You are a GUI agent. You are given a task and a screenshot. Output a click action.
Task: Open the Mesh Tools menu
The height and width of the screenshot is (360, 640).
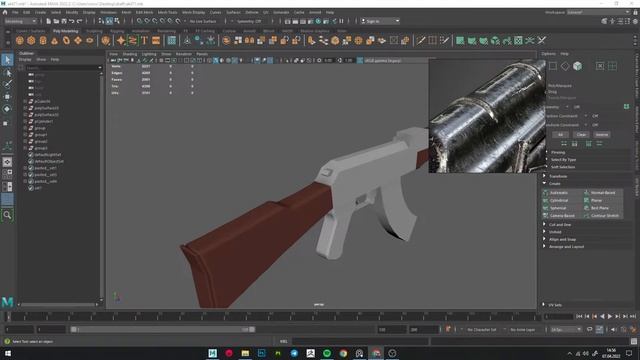pyautogui.click(x=167, y=13)
